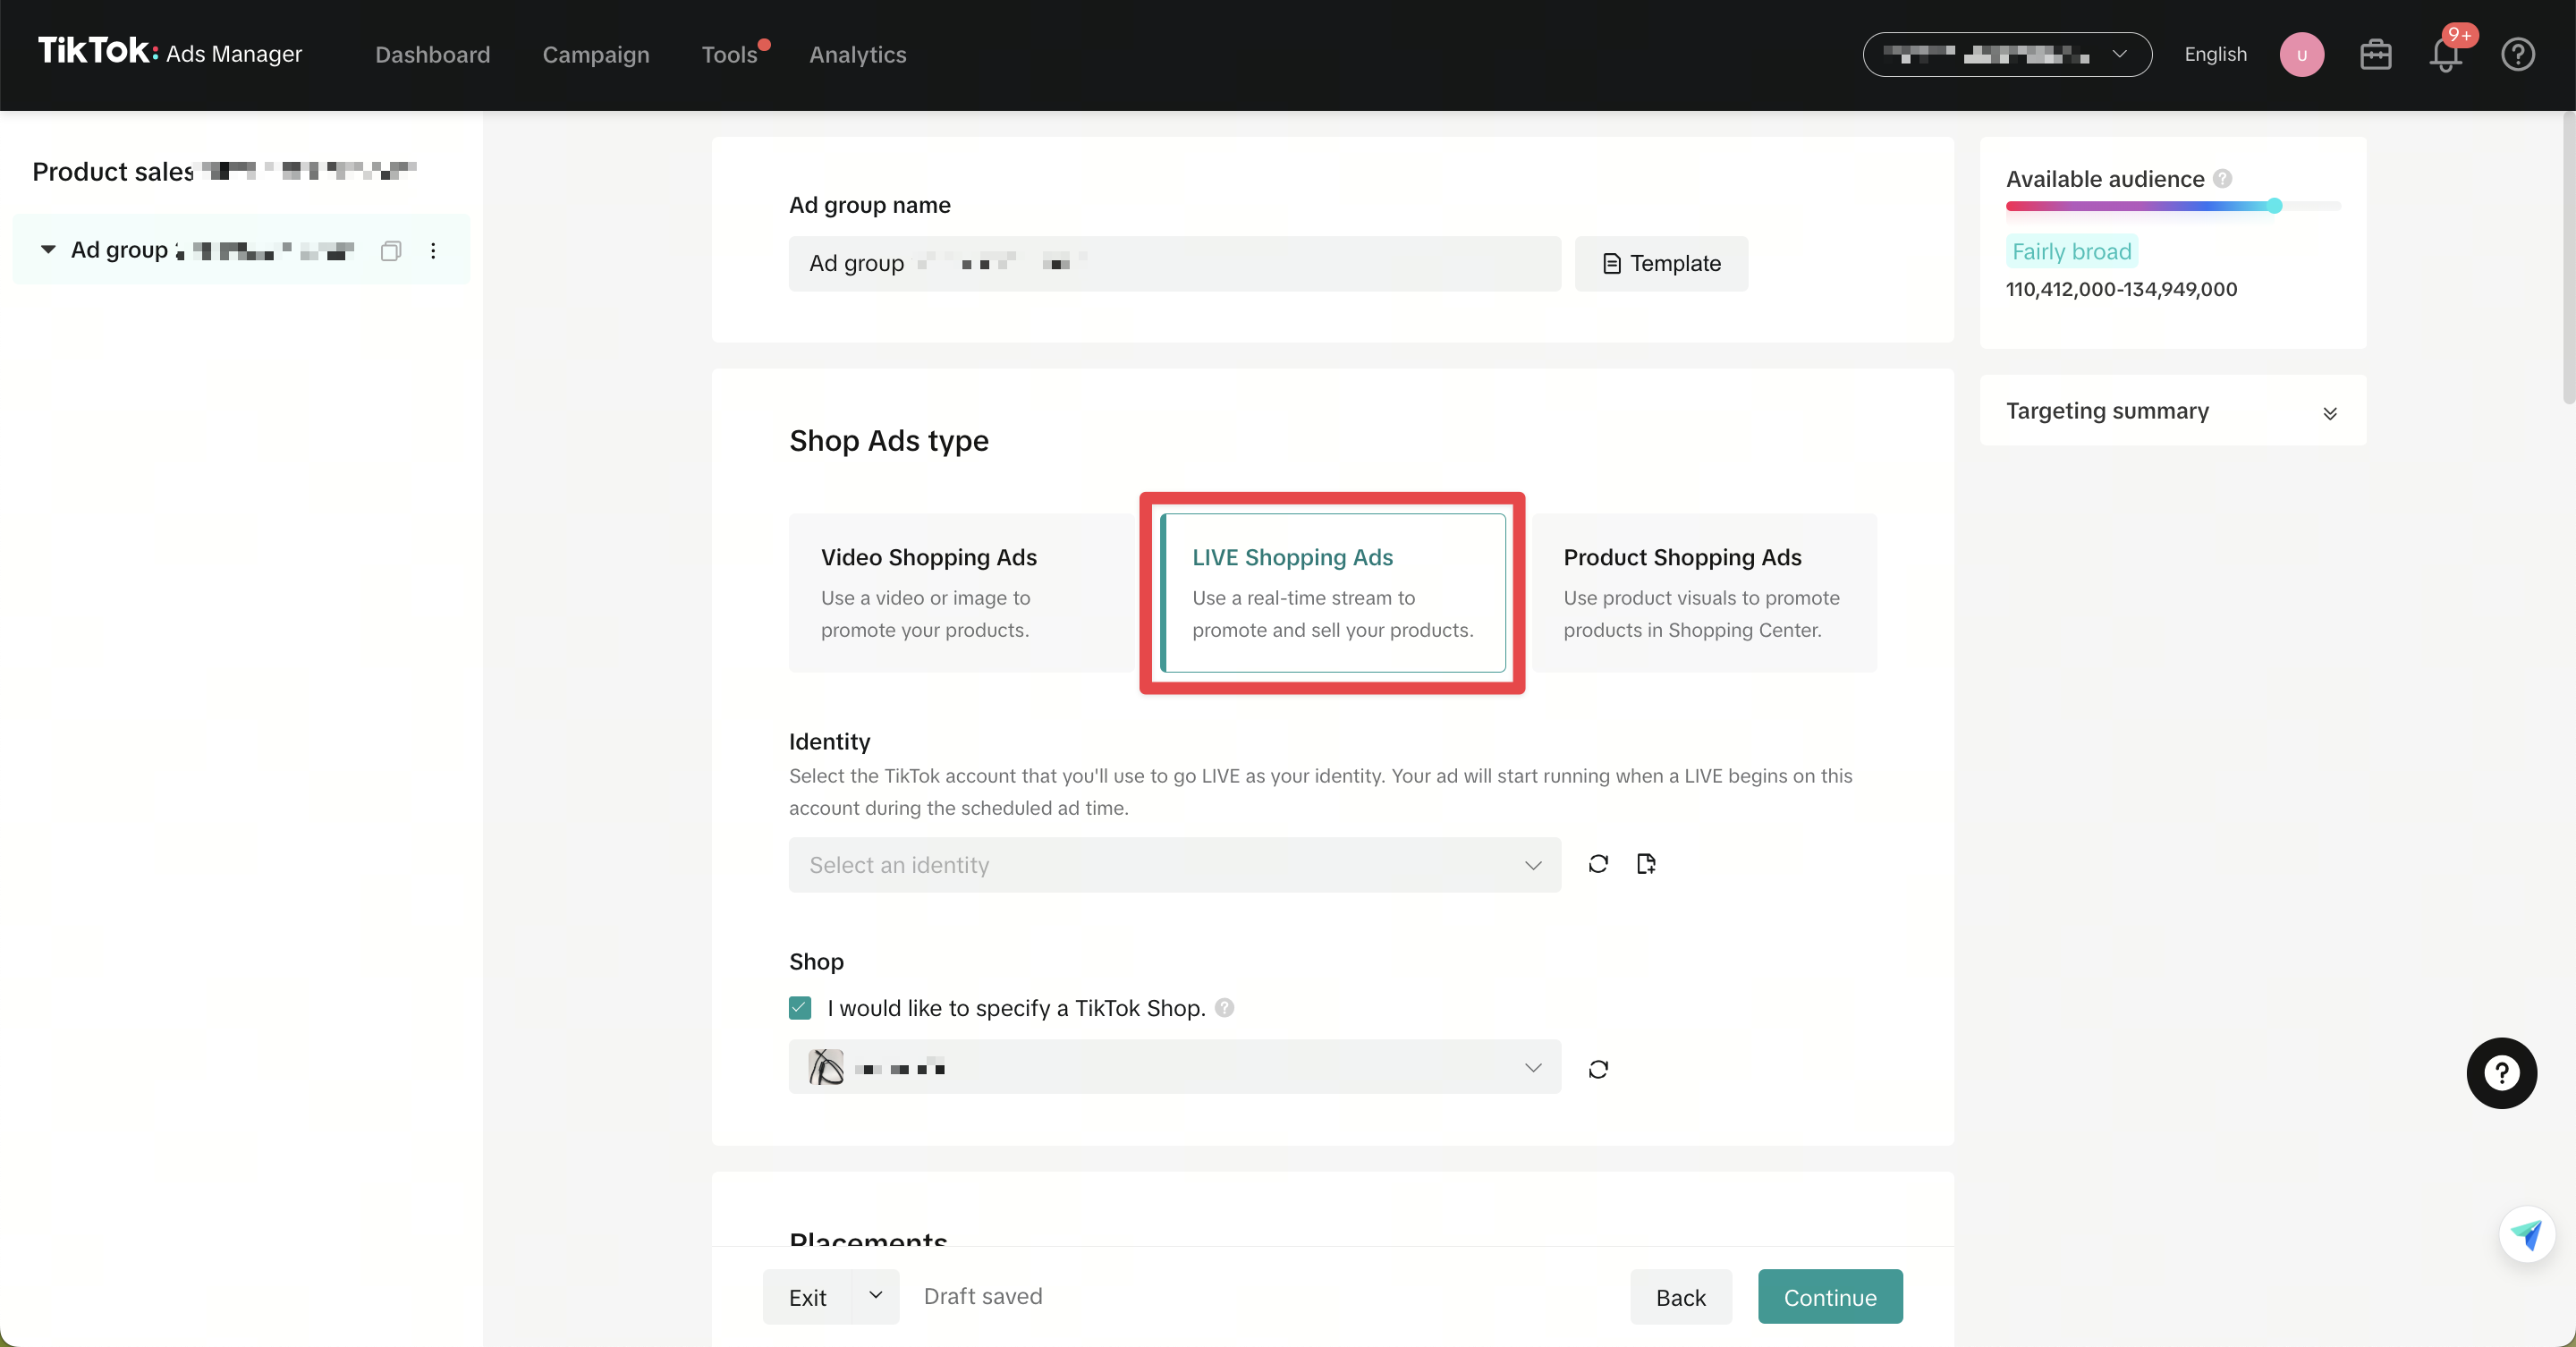Refresh the TikTok Shop list
2576x1347 pixels.
coord(1598,1069)
